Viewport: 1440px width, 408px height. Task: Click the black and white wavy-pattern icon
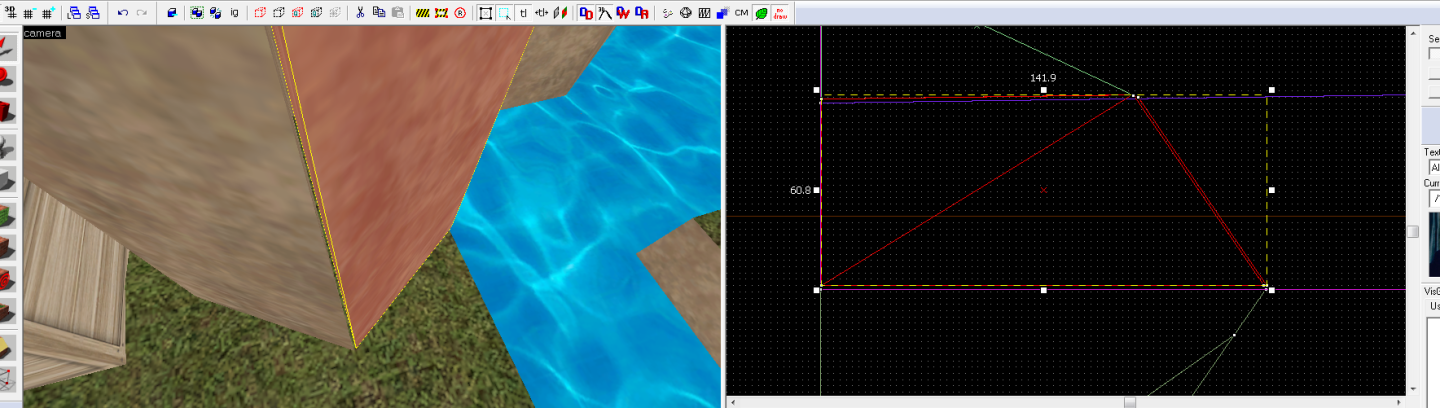pyautogui.click(x=704, y=13)
